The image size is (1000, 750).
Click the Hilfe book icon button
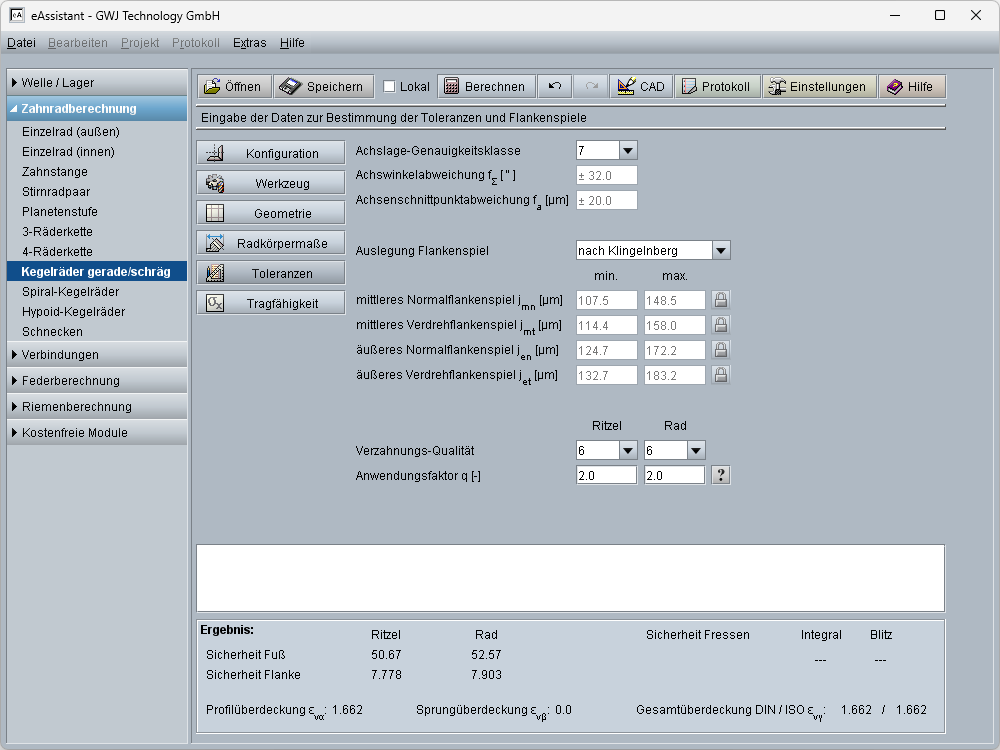coord(911,87)
